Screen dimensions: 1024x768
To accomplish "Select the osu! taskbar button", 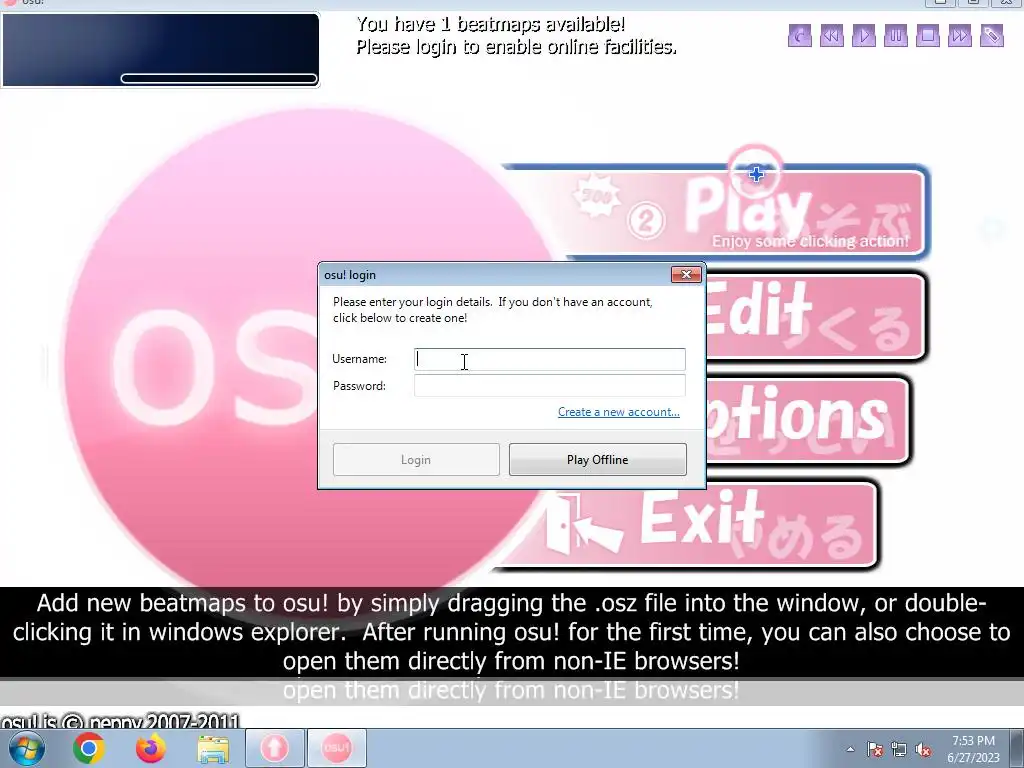I will coord(336,748).
